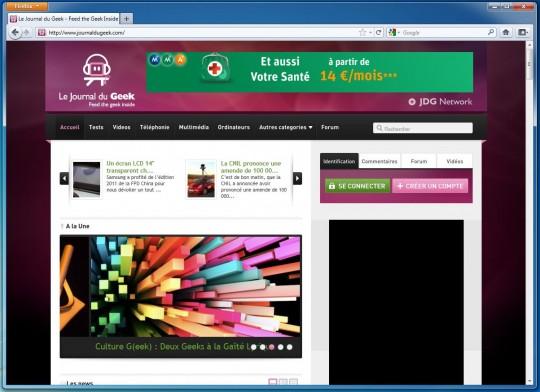Image resolution: width=540 pixels, height=392 pixels.
Task: Open the LCD screen article thumbnail
Action: [86, 179]
